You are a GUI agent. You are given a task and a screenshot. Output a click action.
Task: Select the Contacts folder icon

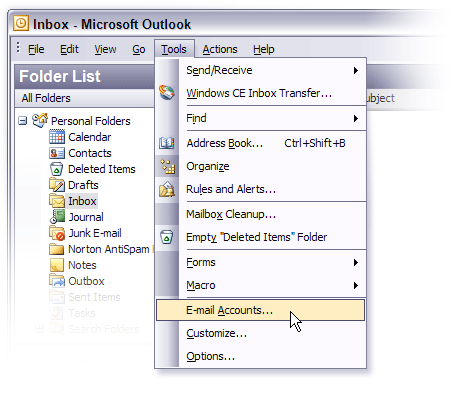pos(57,153)
